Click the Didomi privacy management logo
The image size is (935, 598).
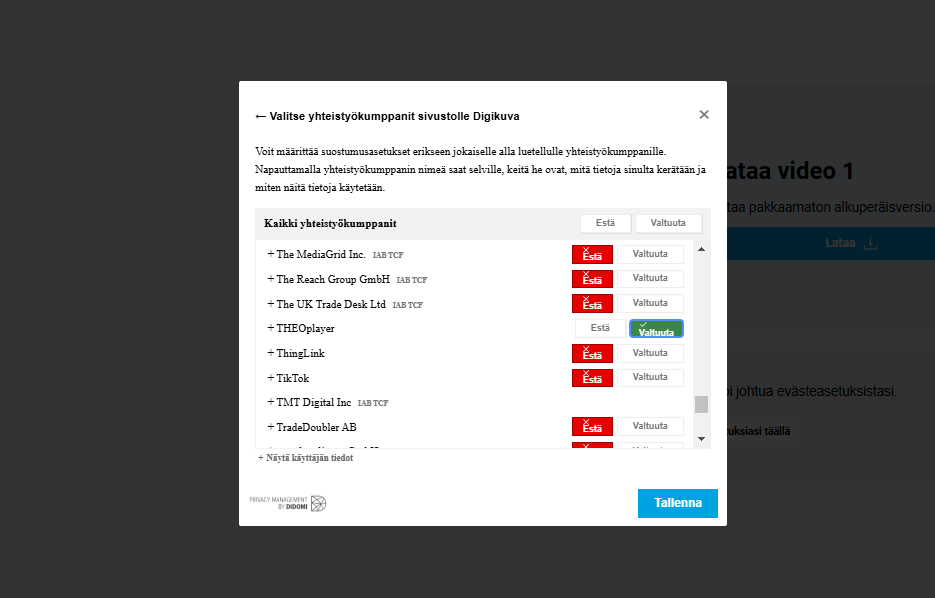(x=288, y=503)
